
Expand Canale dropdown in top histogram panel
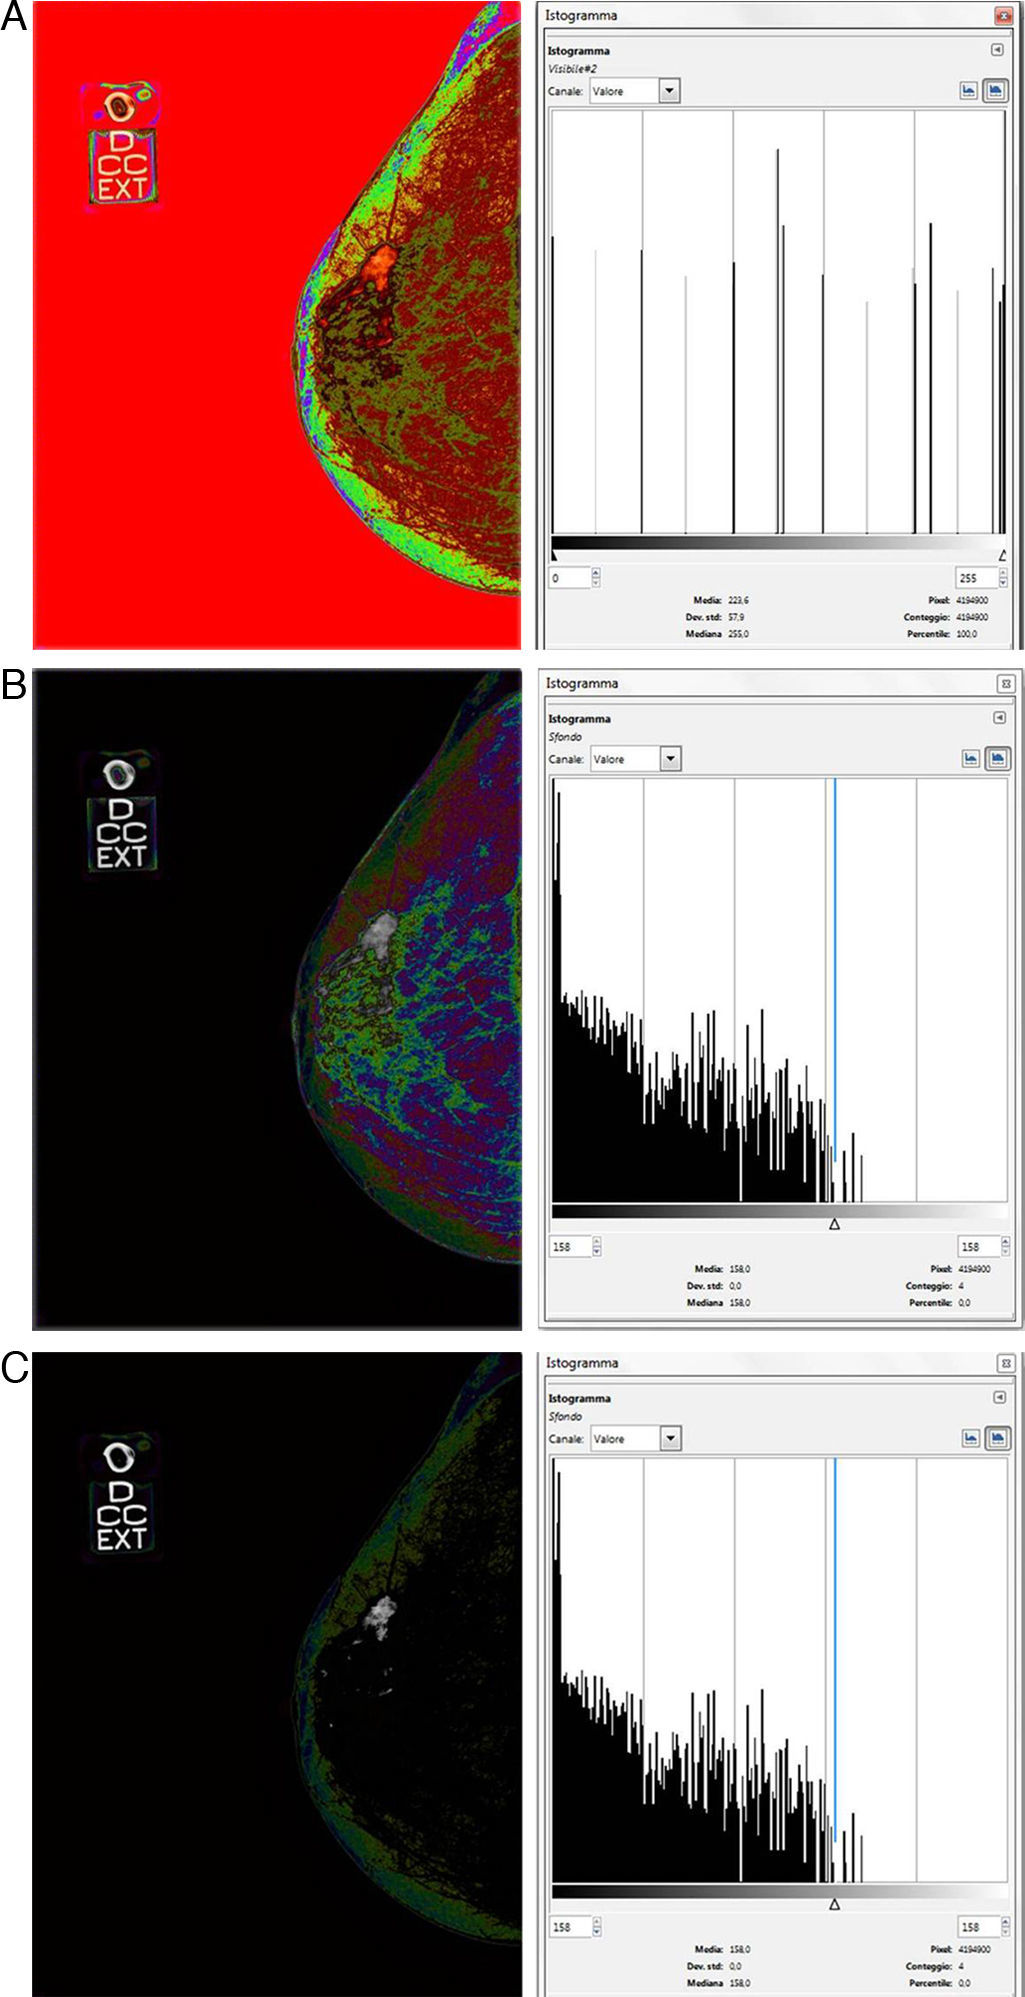[669, 91]
